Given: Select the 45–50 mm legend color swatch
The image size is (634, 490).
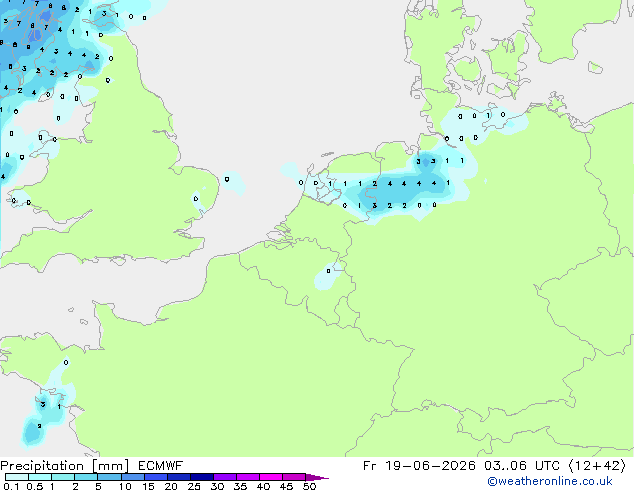Looking at the screenshot, I should (x=294, y=477).
